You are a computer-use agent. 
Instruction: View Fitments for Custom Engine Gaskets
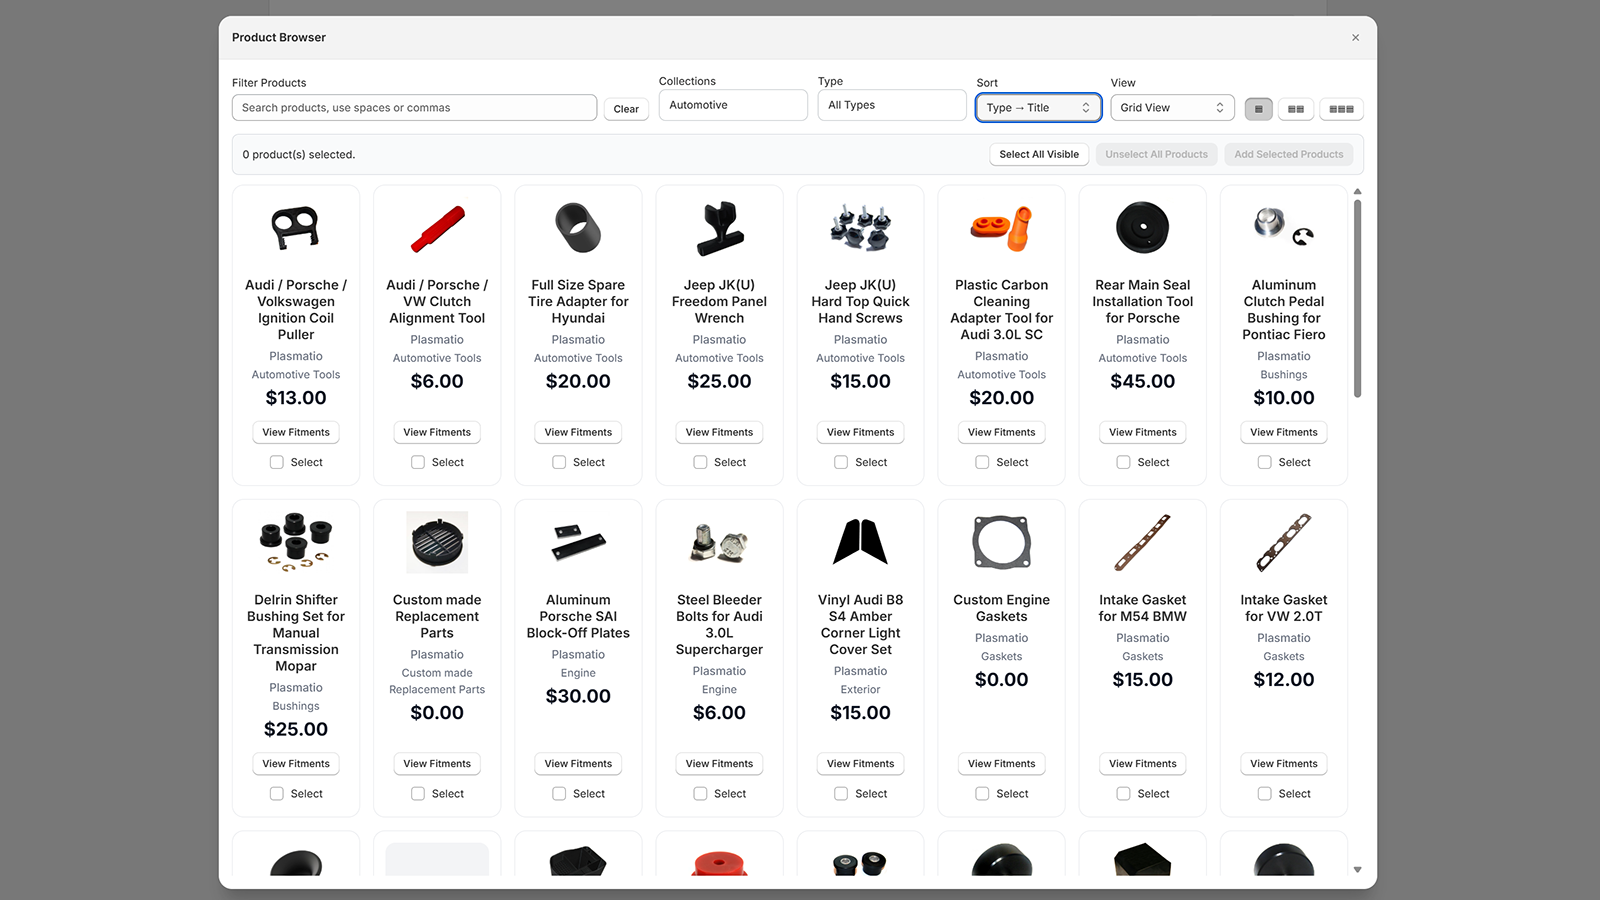pyautogui.click(x=1002, y=763)
